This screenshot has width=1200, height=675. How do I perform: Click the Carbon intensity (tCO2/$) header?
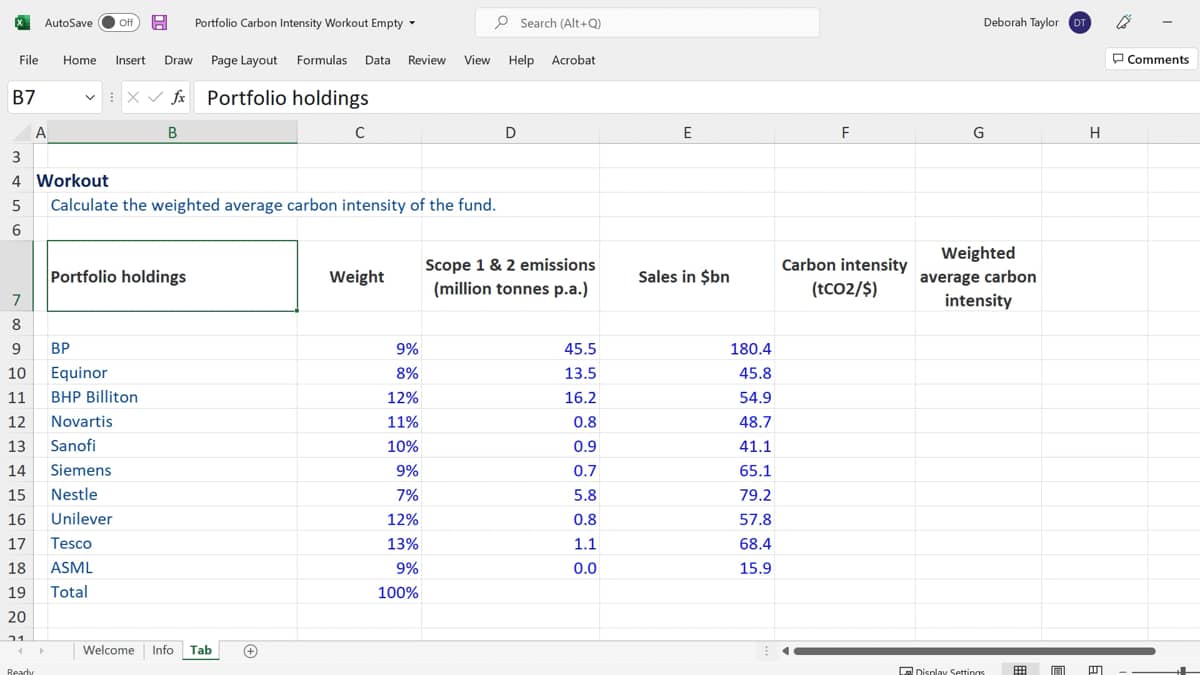(845, 277)
